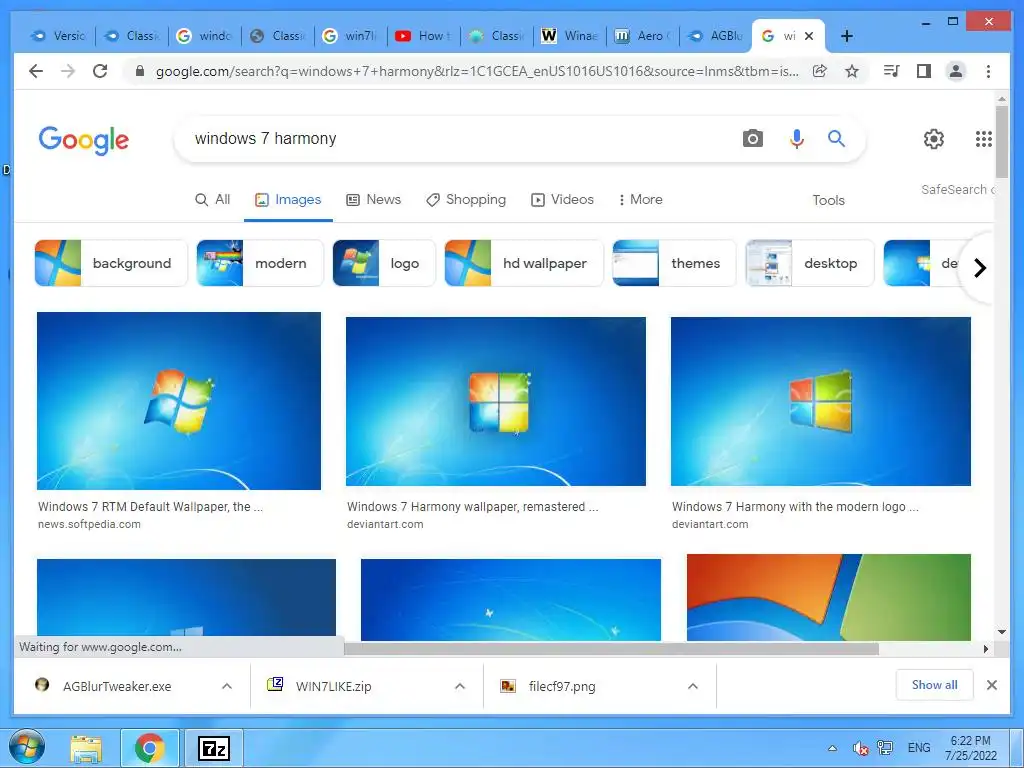Open Chrome's three-dot menu
1024x768 pixels.
988,71
